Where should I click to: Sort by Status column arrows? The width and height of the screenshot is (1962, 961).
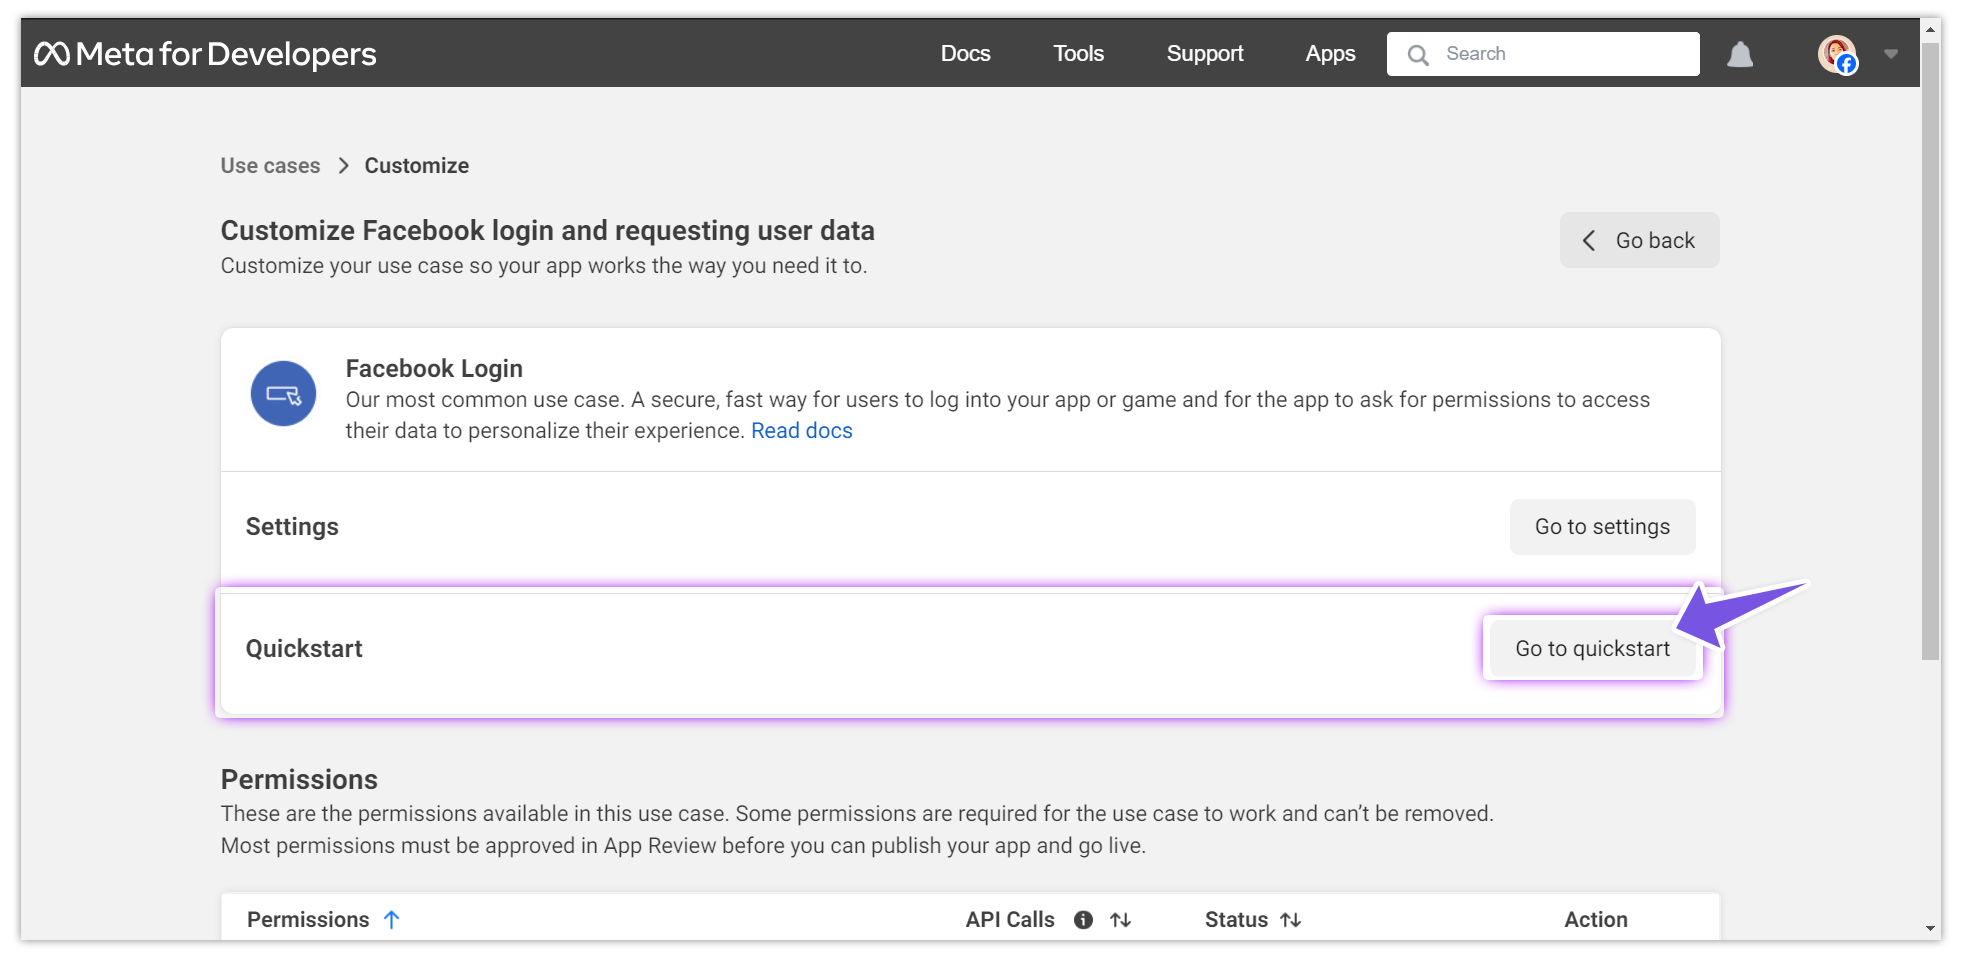(1291, 920)
